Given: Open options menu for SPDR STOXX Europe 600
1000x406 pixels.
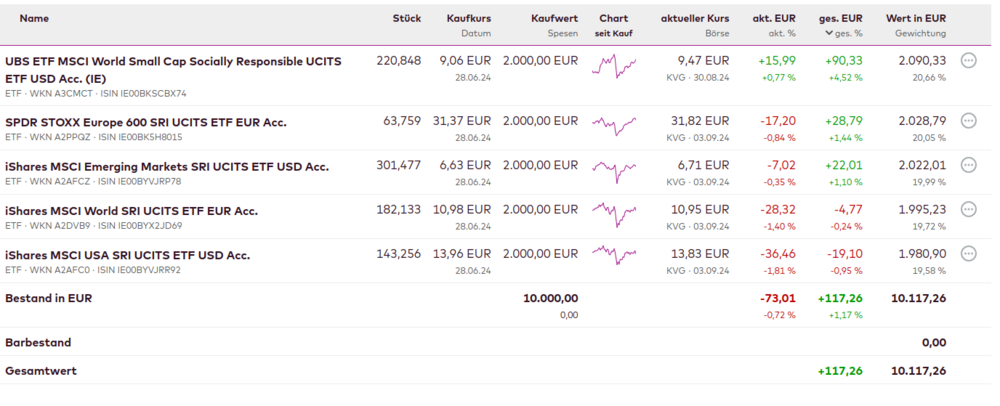Looking at the screenshot, I should point(968,121).
